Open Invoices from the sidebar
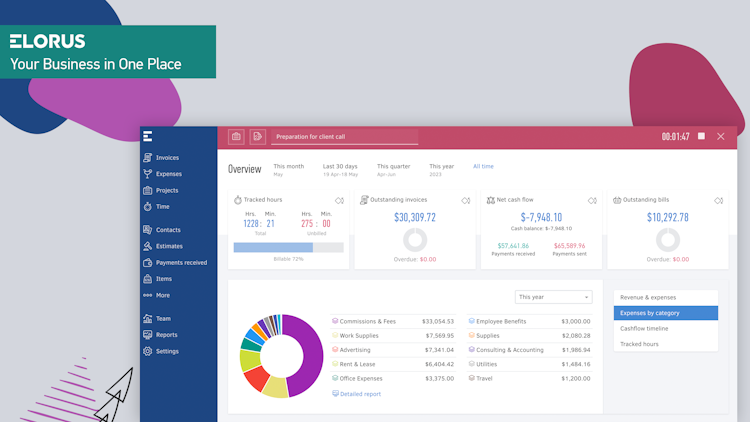 167,157
